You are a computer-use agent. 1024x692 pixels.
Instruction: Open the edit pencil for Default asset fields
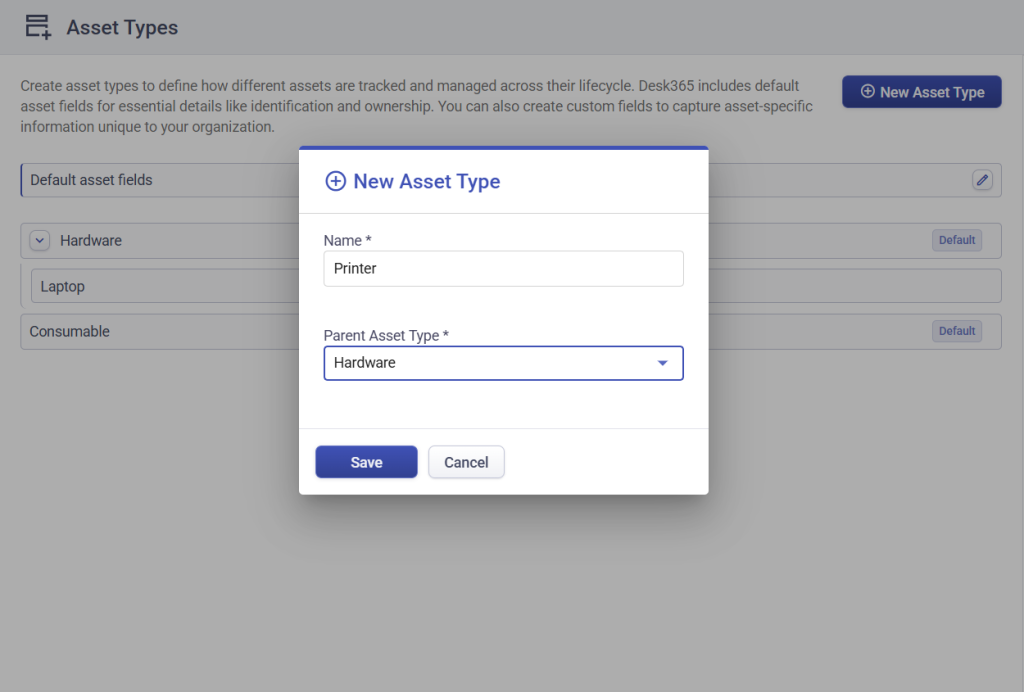981,180
